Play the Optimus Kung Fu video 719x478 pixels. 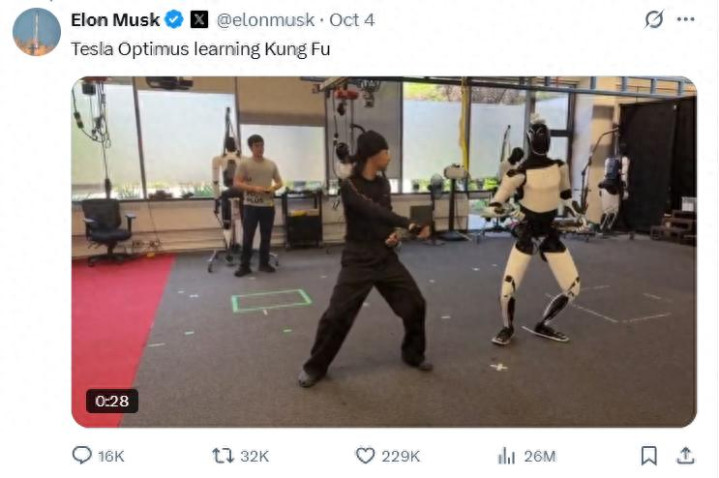click(x=384, y=252)
